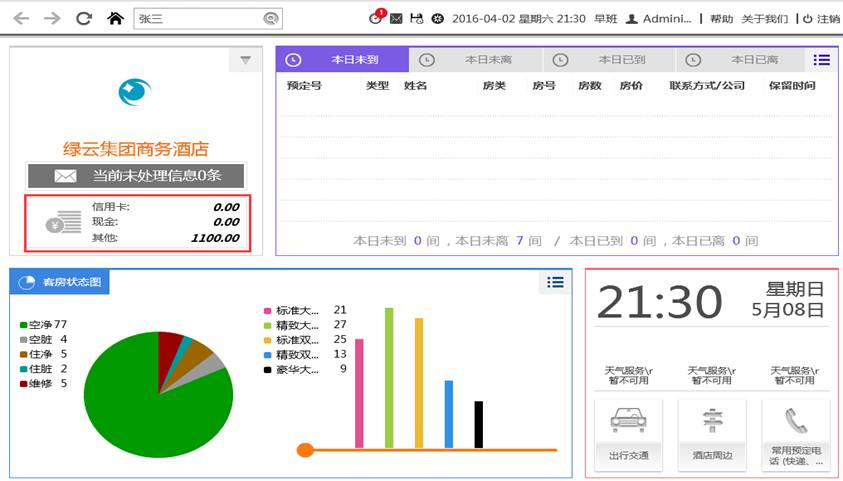Refresh the page with the reload icon
Viewport: 843px width, 481px height.
(x=83, y=19)
